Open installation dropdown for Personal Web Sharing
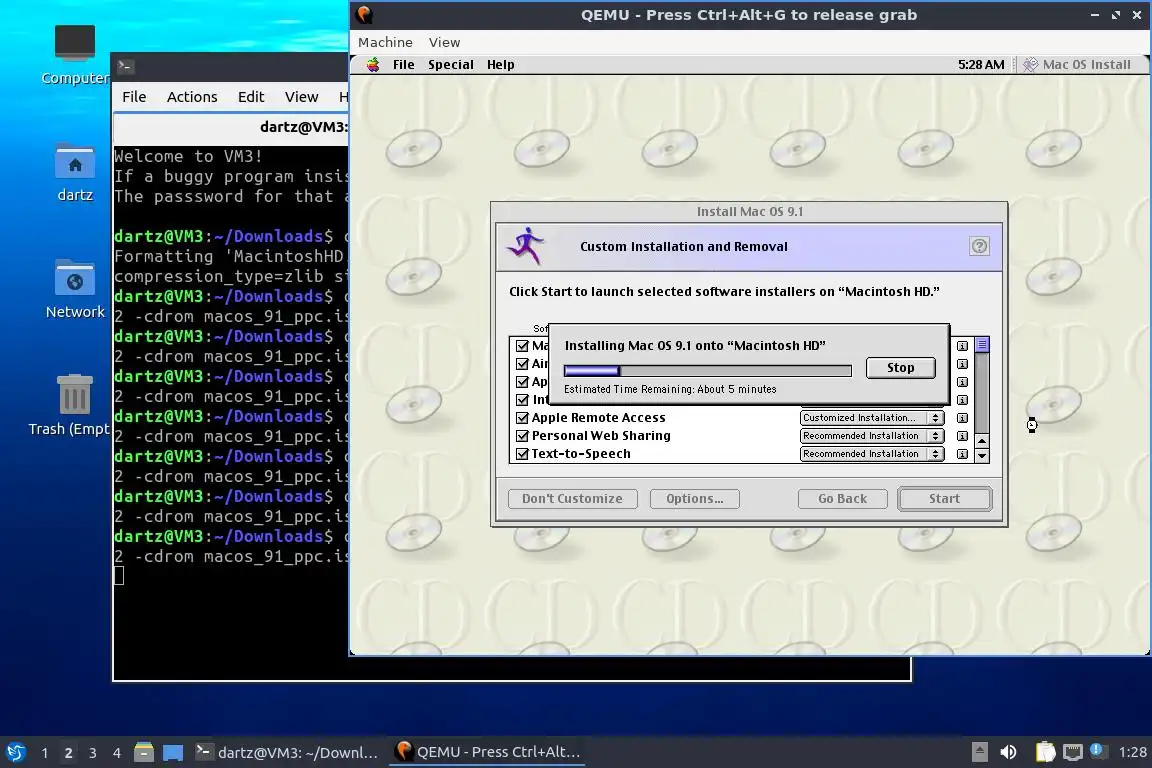Image resolution: width=1152 pixels, height=768 pixels. coord(871,436)
